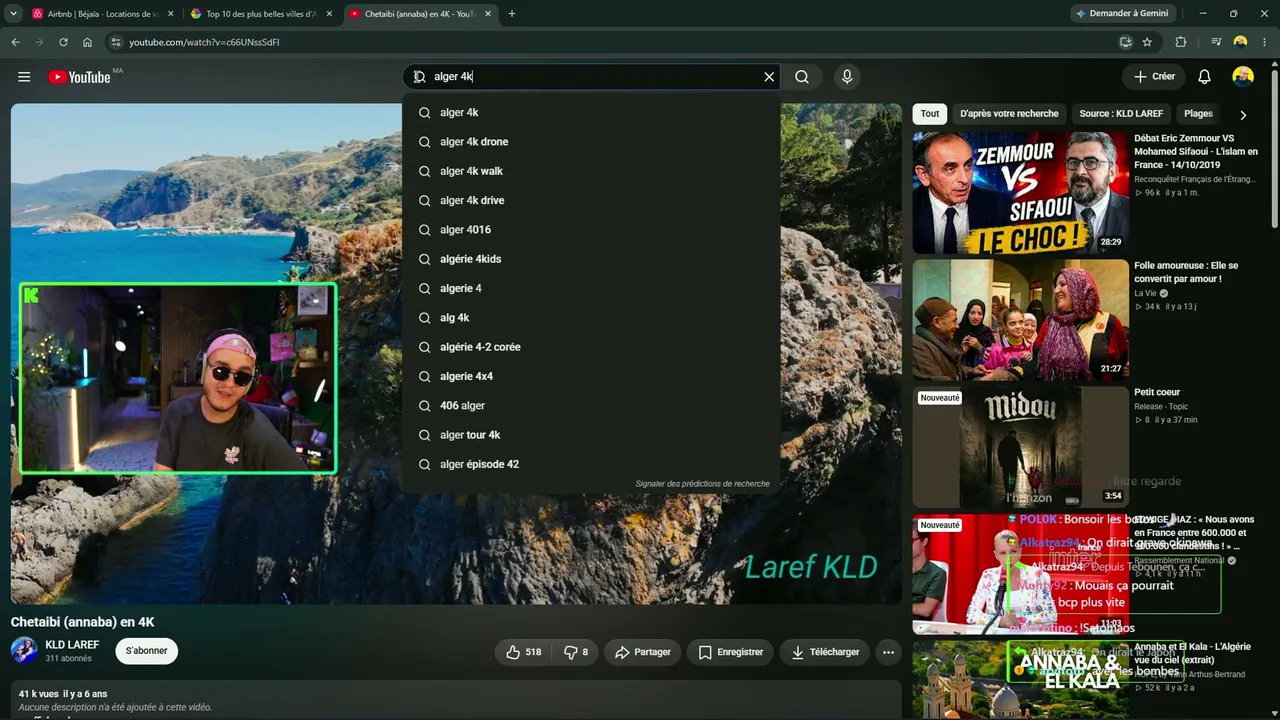
Task: Open the browser home page
Action: coord(87,42)
